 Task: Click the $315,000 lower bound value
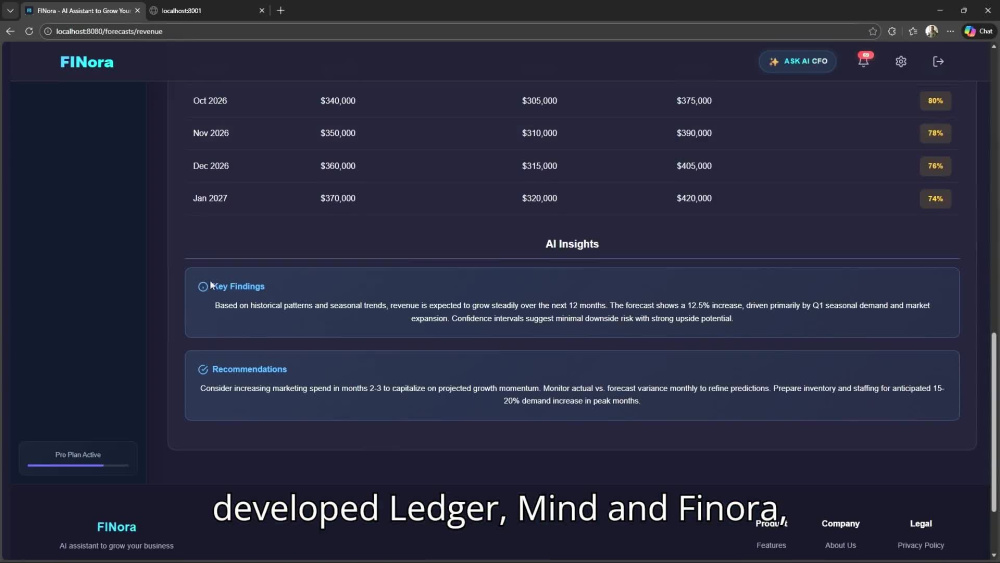click(540, 166)
